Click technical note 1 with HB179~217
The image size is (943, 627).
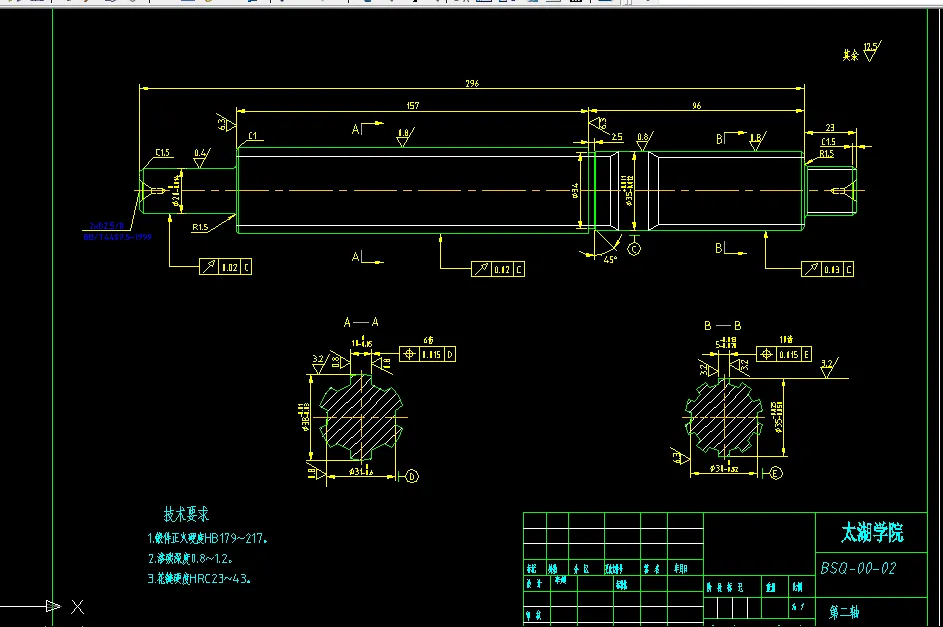coord(207,539)
